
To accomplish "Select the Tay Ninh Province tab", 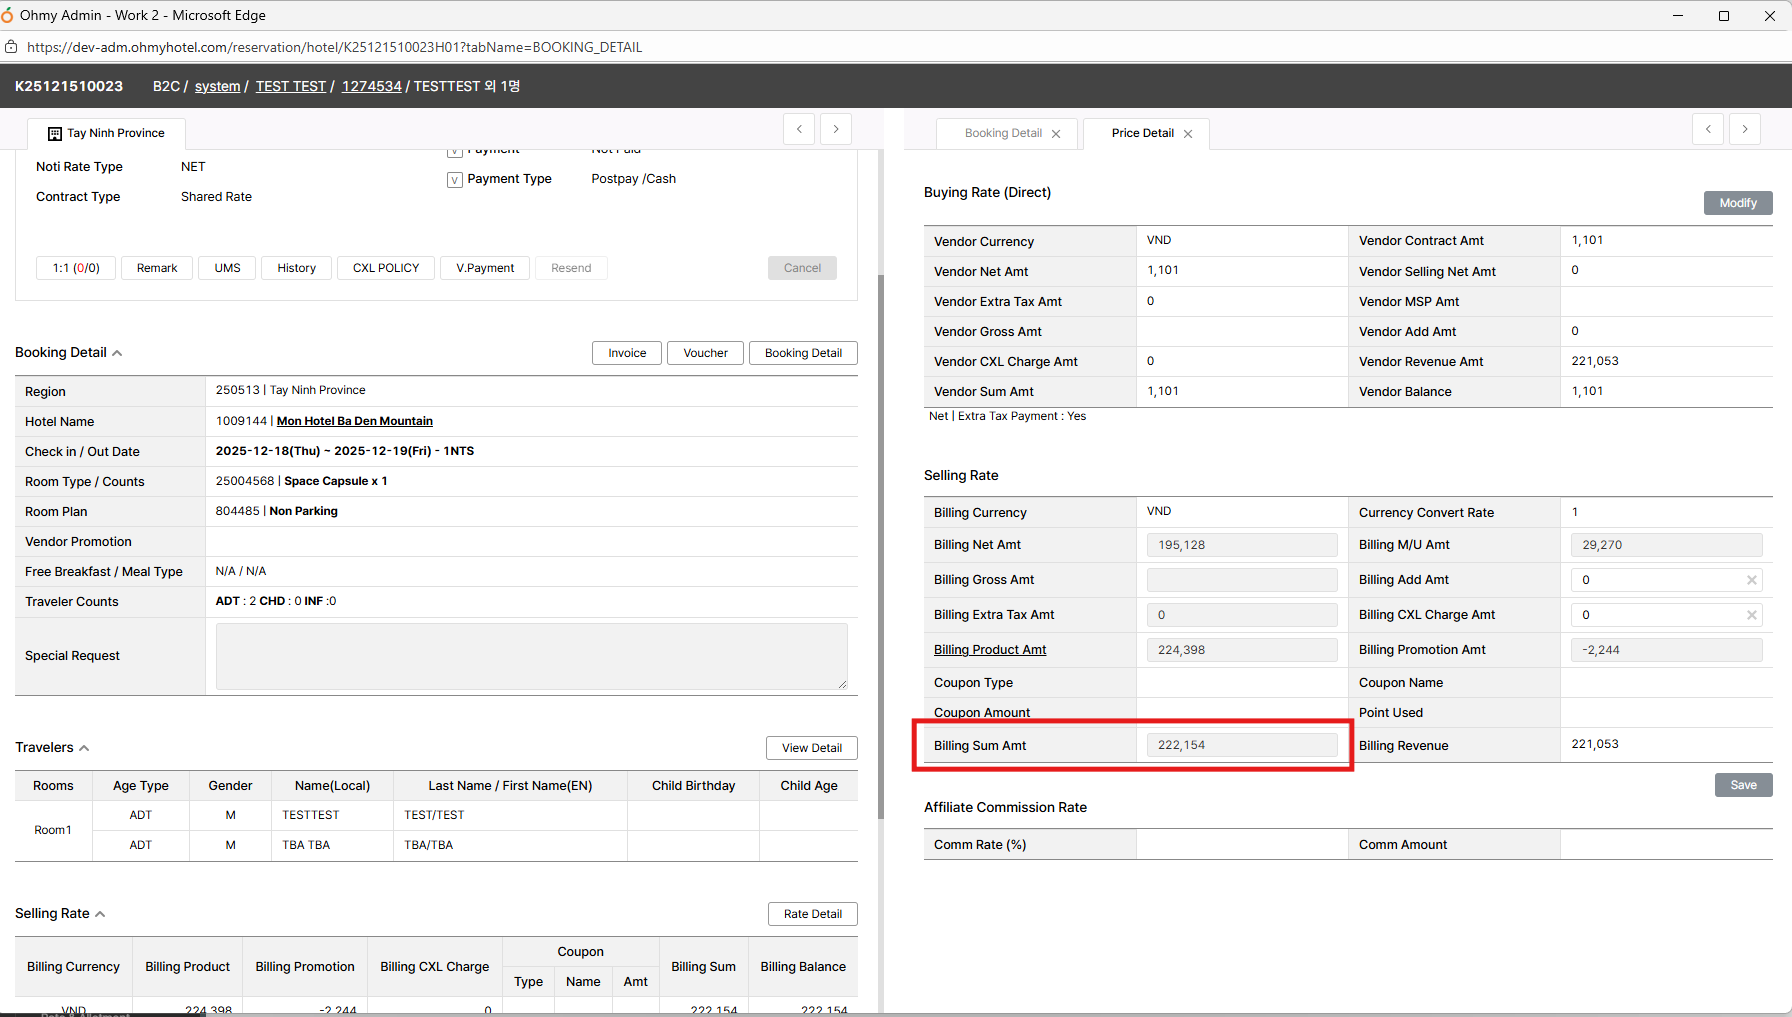I will coord(106,133).
